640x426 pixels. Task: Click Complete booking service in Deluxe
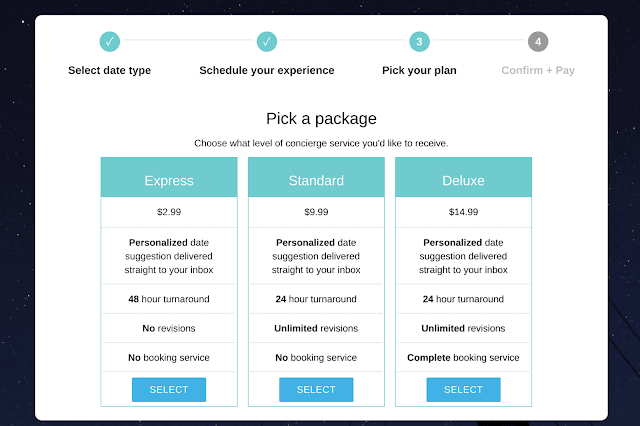pos(463,358)
